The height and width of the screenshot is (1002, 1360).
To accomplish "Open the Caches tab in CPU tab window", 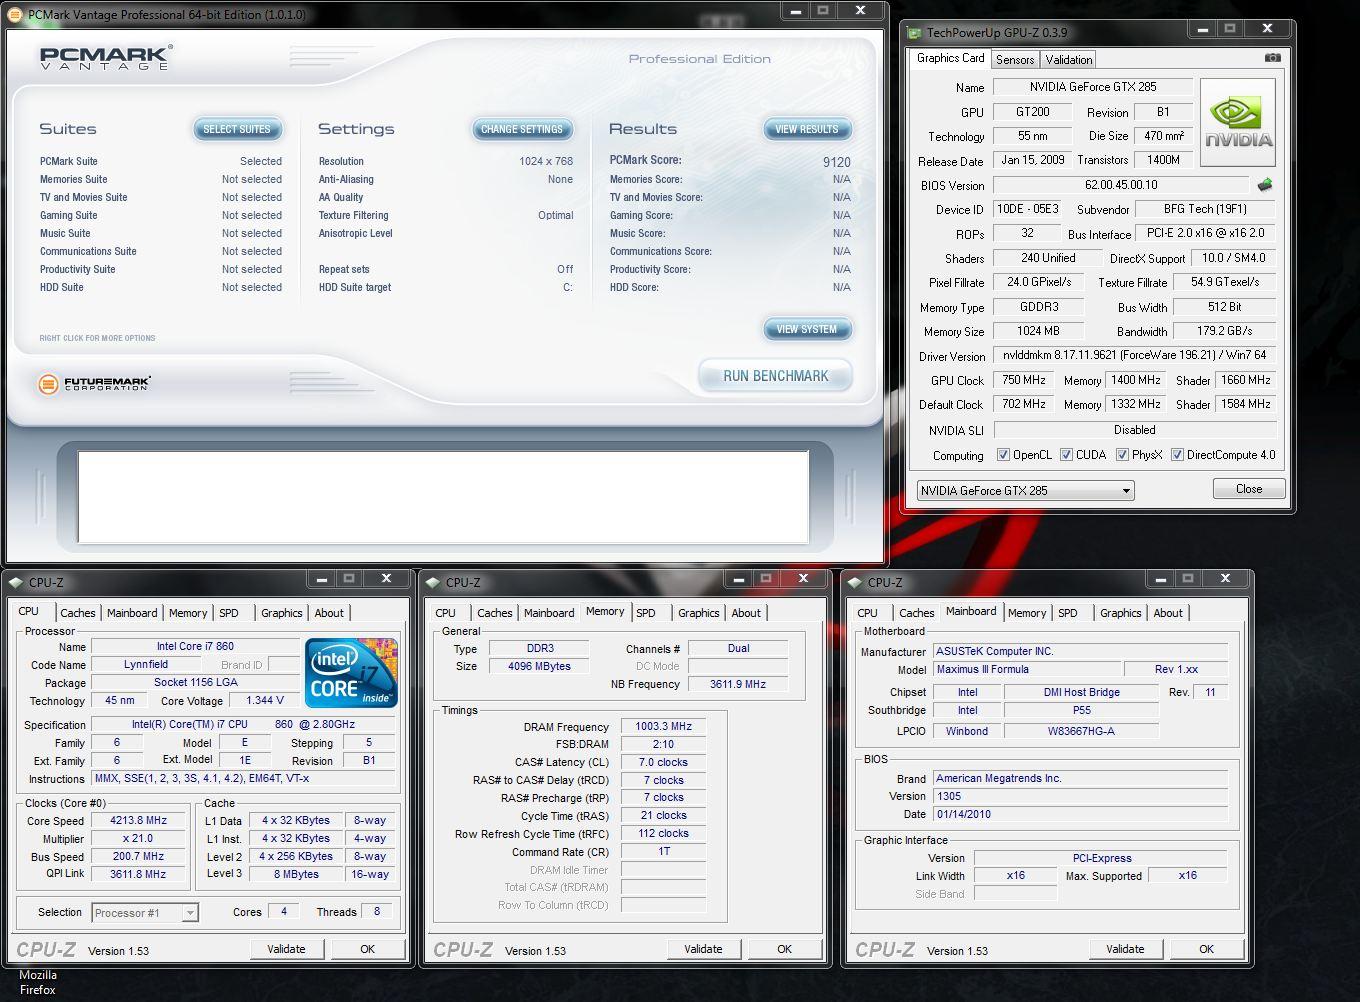I will (77, 613).
